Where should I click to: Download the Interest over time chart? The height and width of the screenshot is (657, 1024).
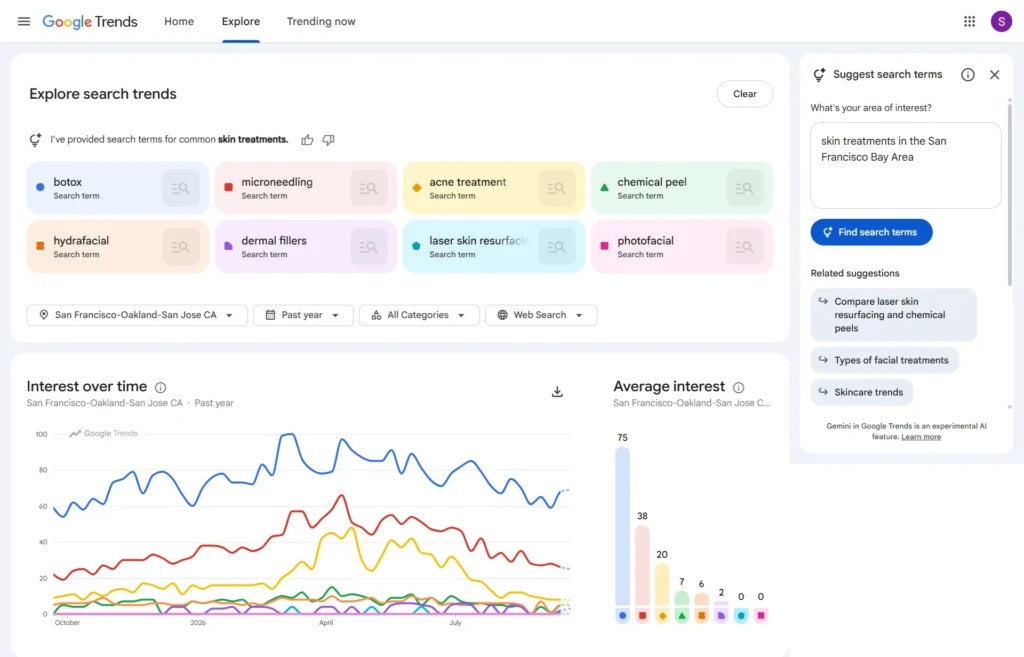click(x=557, y=392)
